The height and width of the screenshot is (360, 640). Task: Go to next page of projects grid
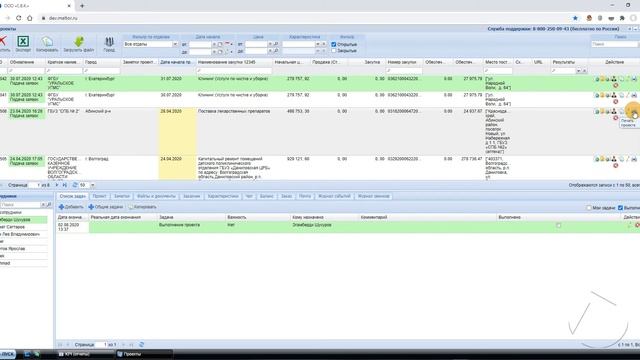57,185
